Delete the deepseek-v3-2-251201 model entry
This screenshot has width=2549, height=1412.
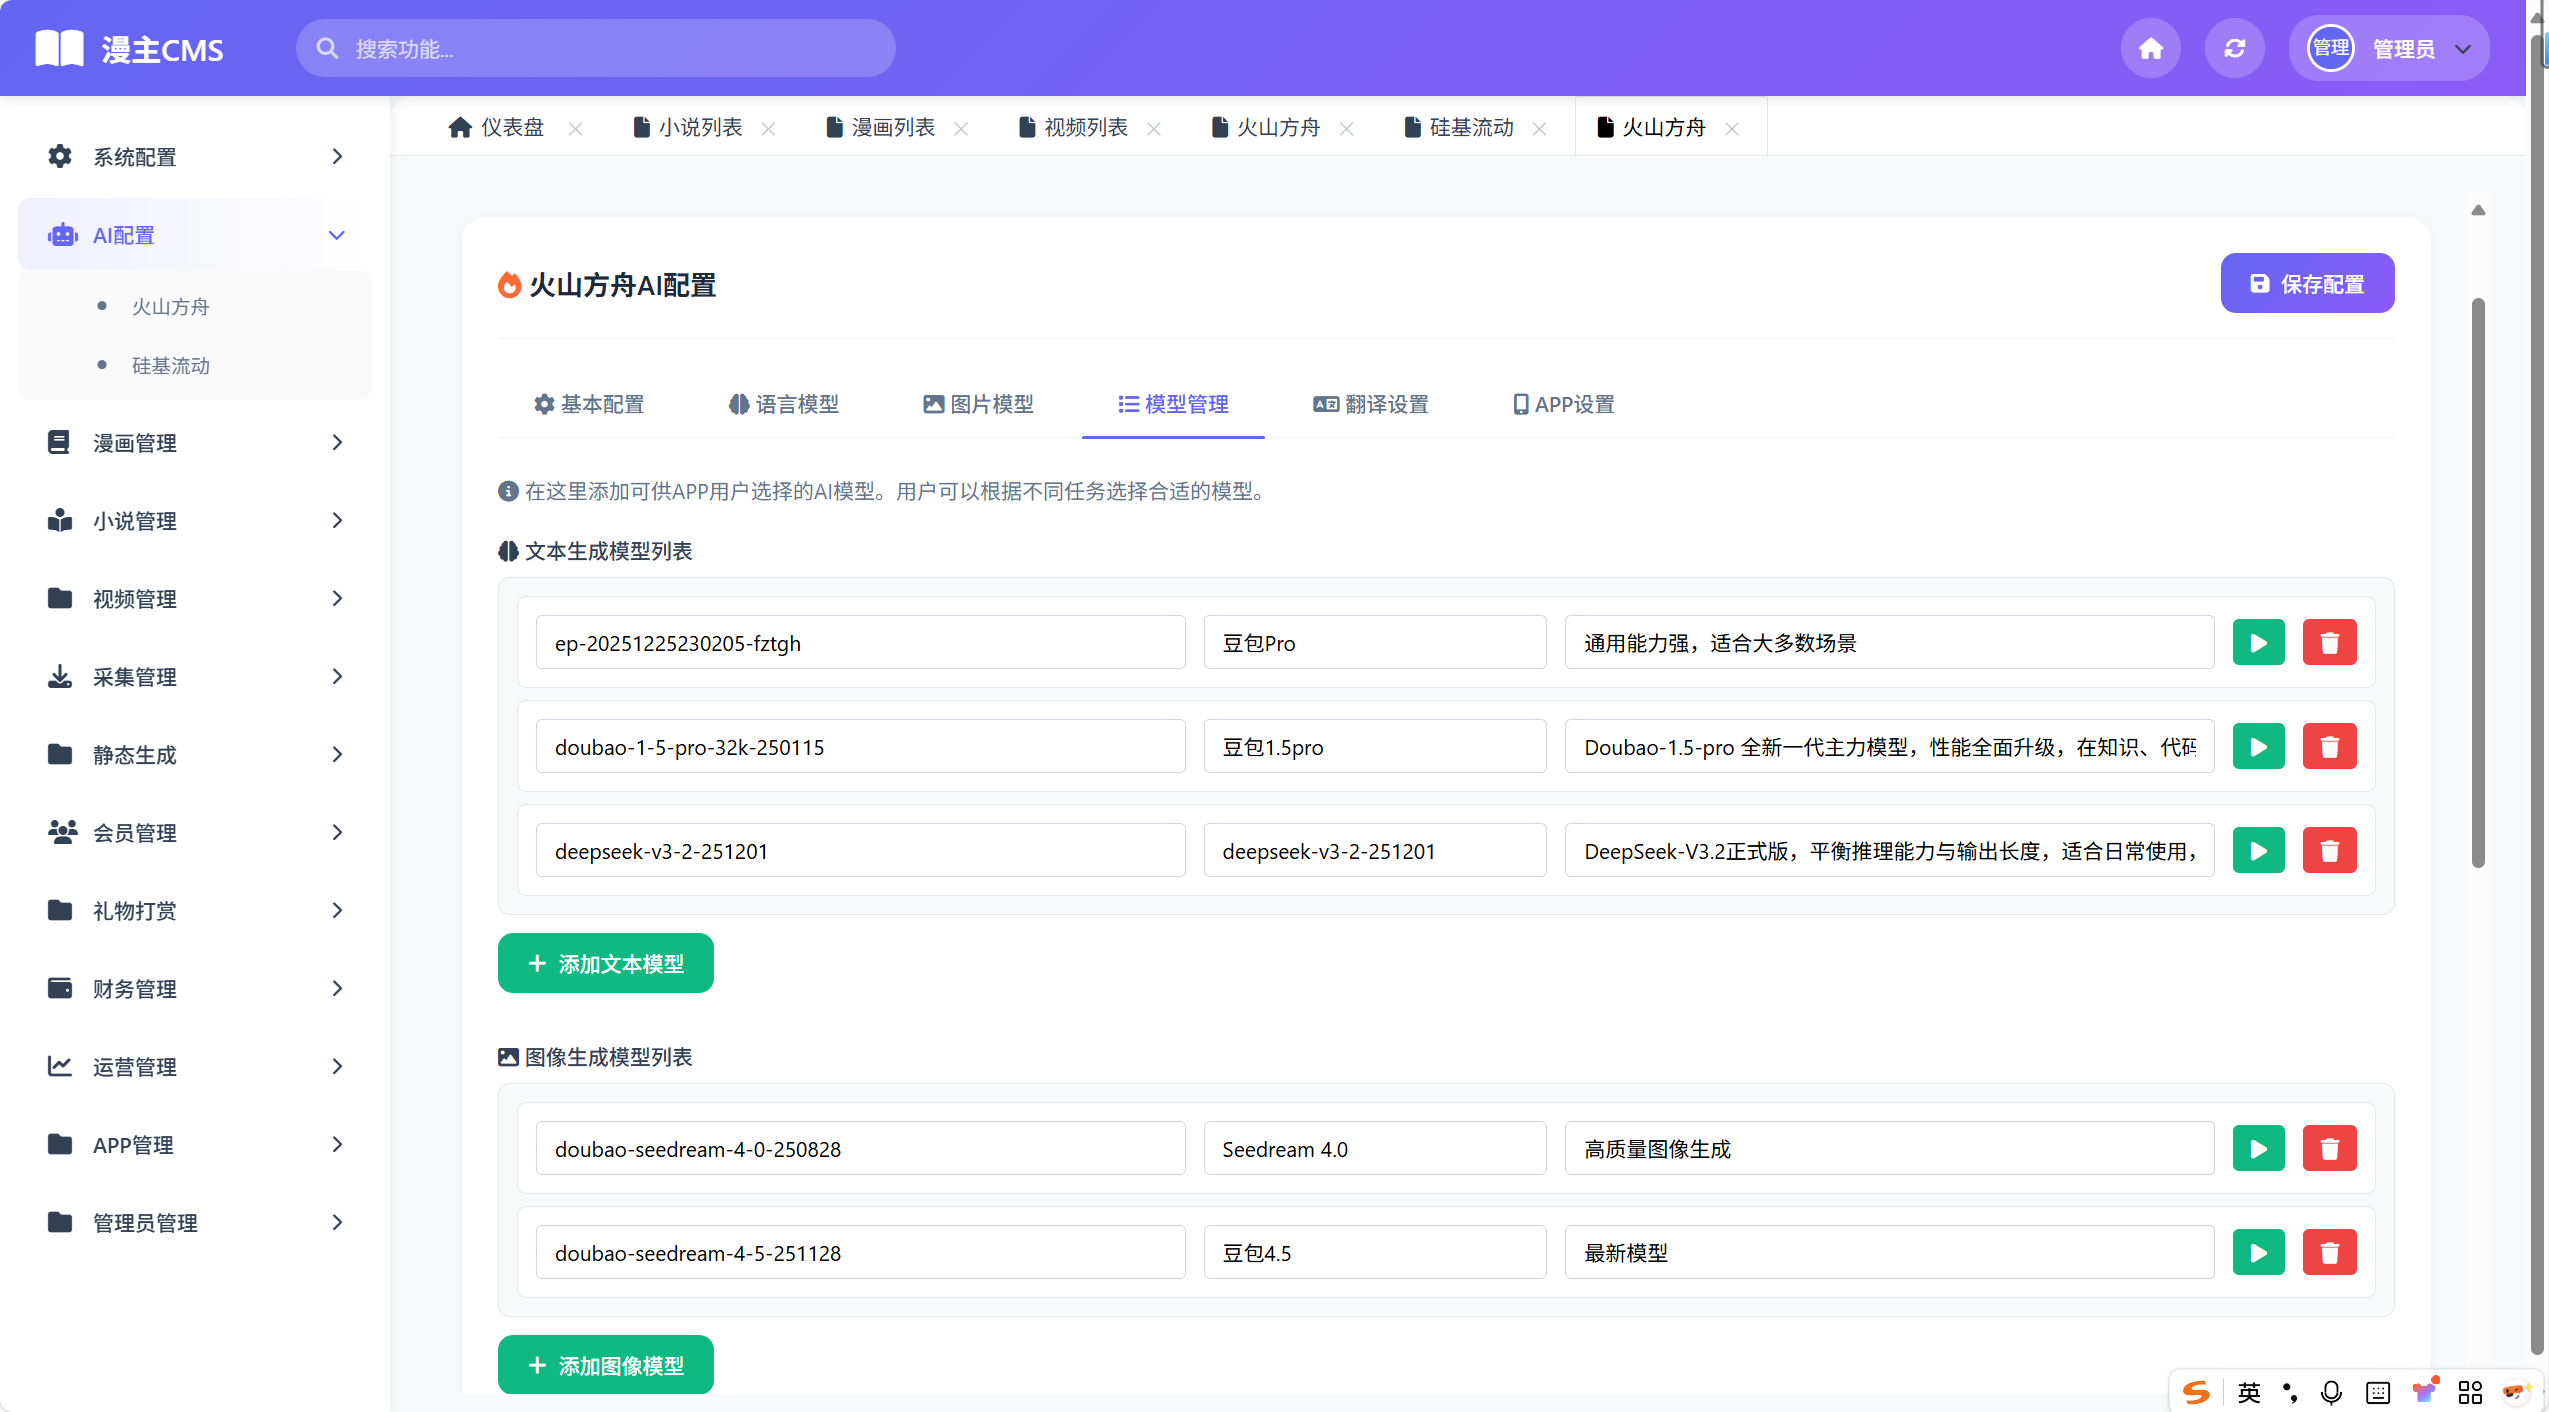point(2330,849)
